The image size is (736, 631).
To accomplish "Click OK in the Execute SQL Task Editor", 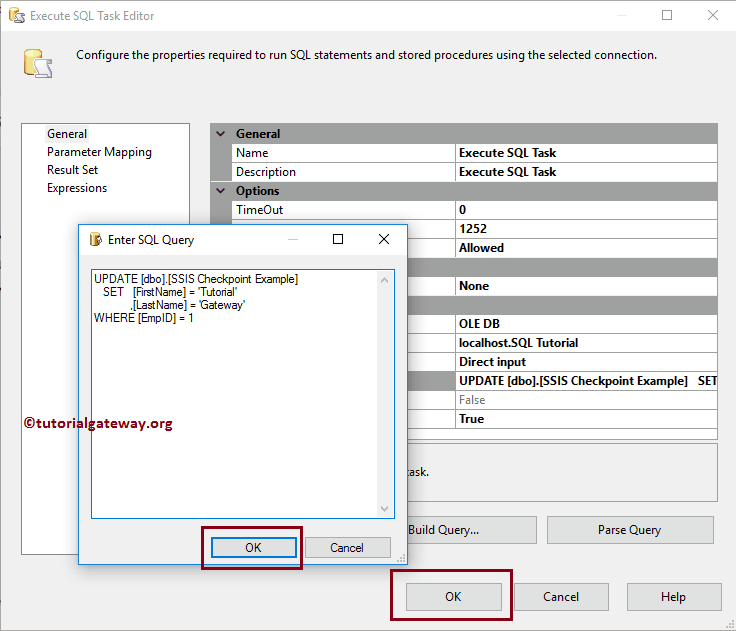I will 453,597.
